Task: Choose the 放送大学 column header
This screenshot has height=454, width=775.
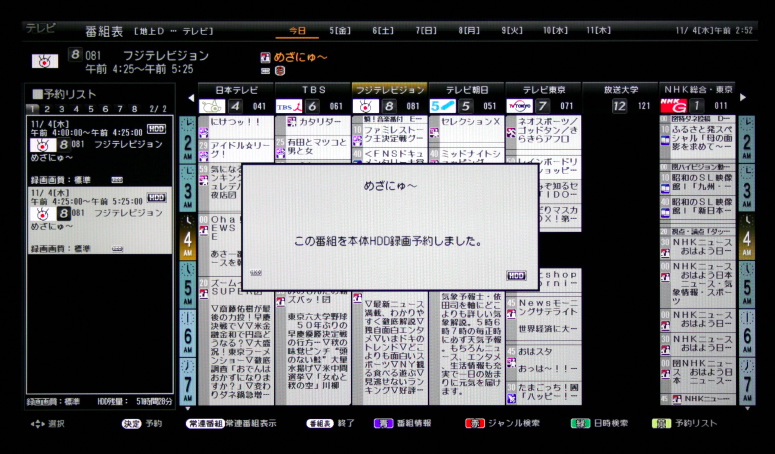Action: coord(620,90)
